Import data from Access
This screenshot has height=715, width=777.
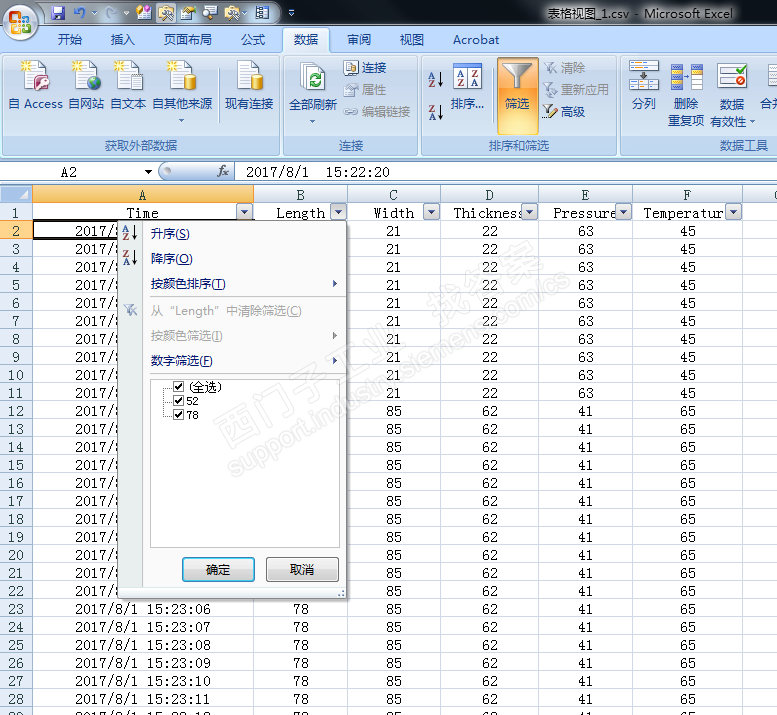coord(36,84)
